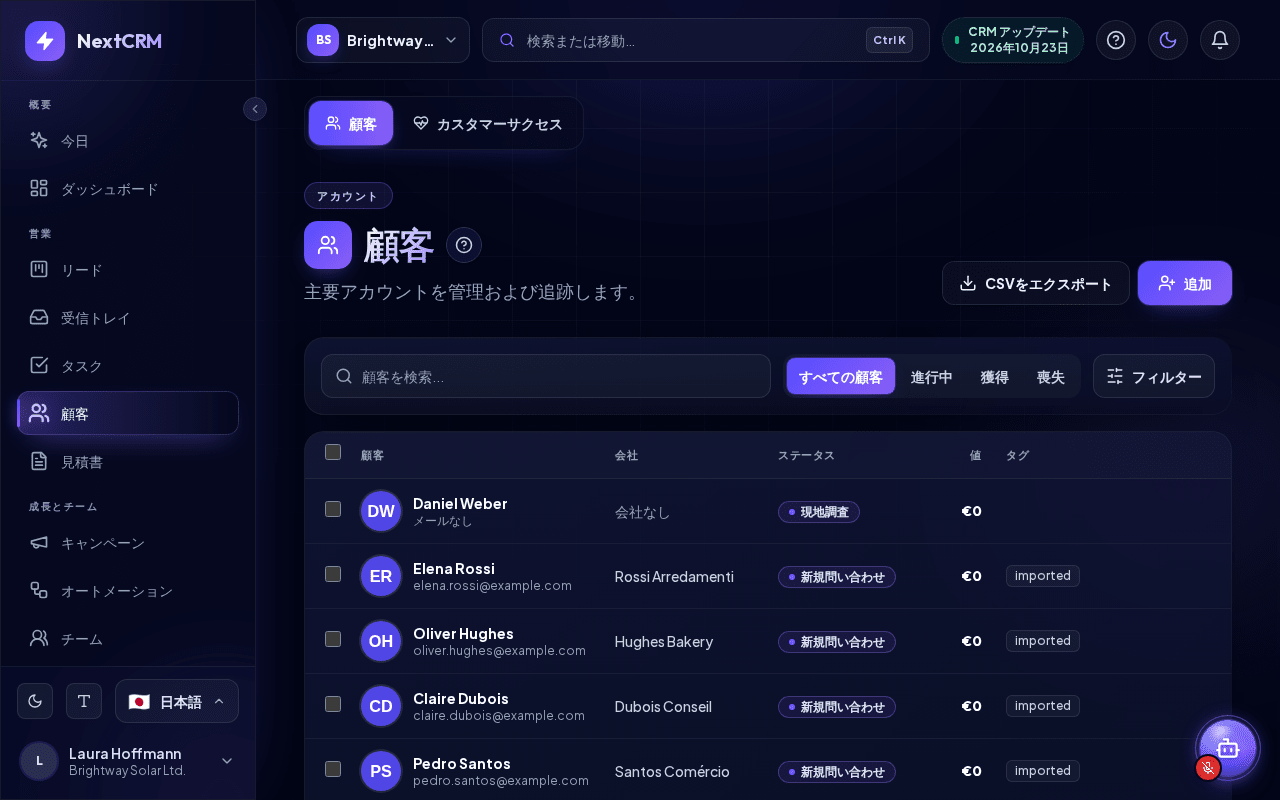Click the CSVをエクスポート button
The image size is (1280, 800).
tap(1036, 283)
